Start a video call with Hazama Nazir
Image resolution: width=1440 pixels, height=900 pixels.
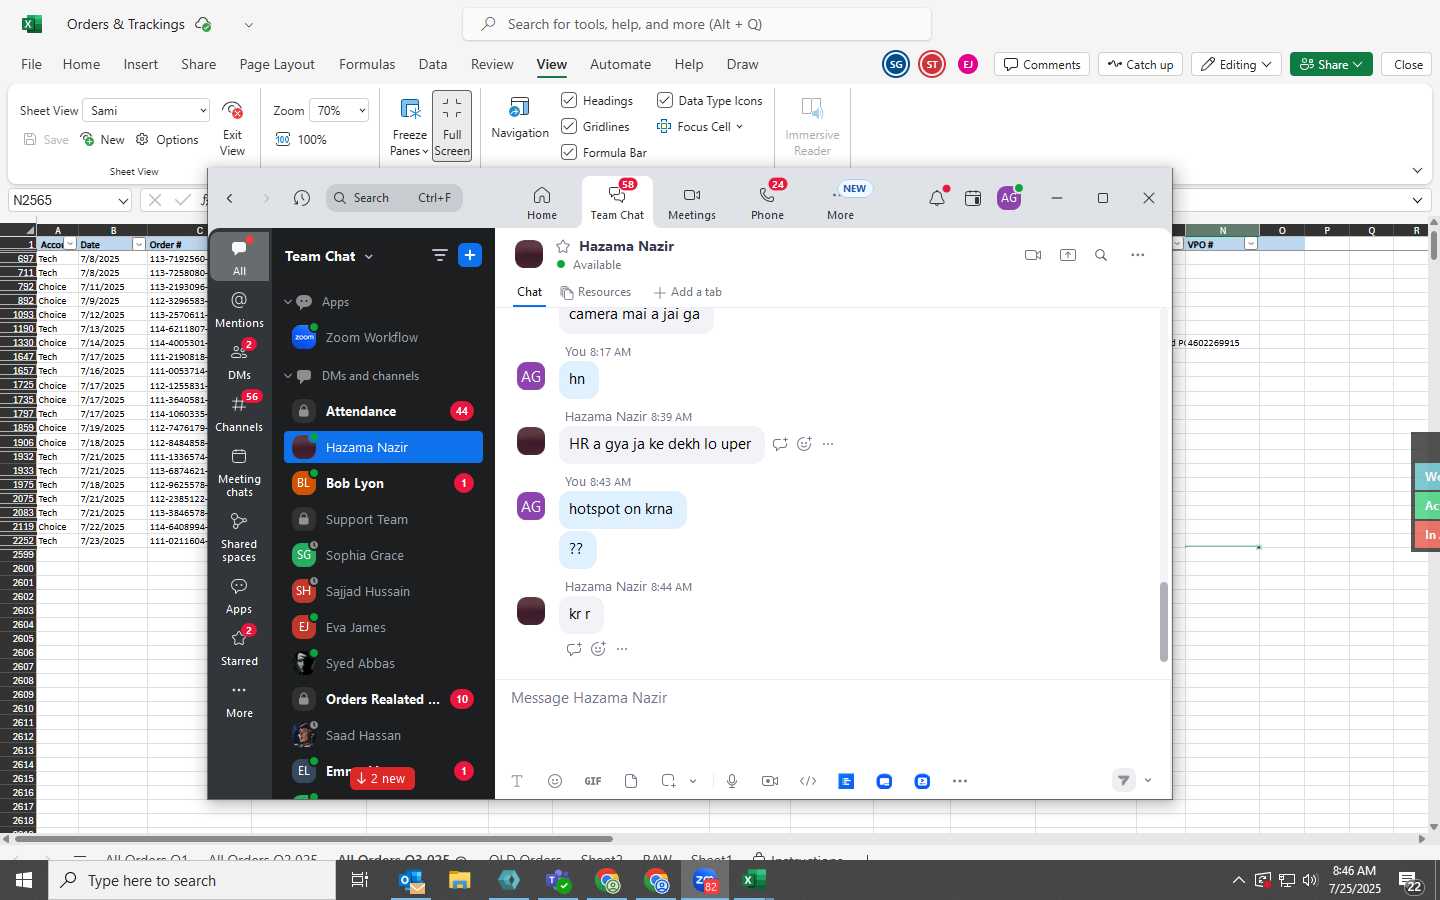[x=1033, y=255]
